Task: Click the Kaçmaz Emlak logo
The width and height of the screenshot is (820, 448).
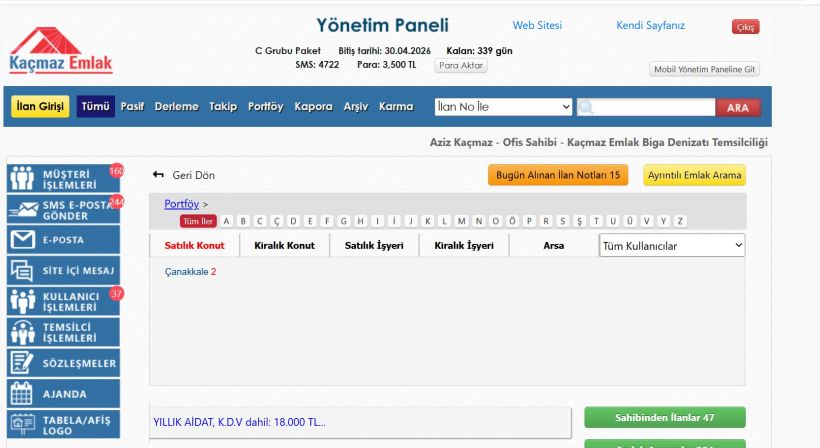Action: 61,52
